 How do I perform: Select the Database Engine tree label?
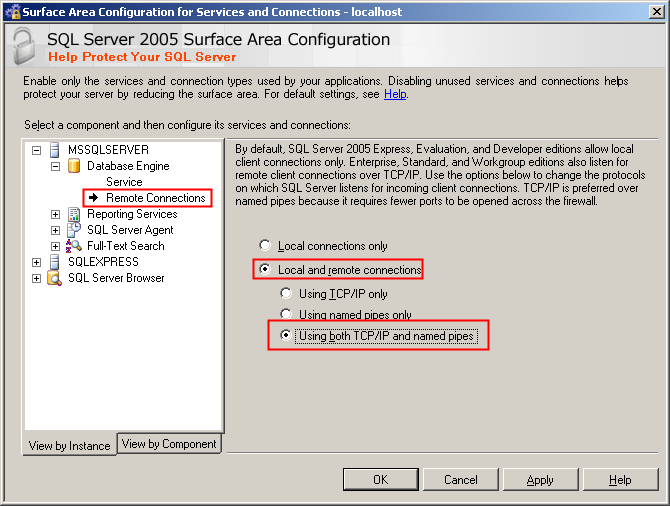point(128,166)
